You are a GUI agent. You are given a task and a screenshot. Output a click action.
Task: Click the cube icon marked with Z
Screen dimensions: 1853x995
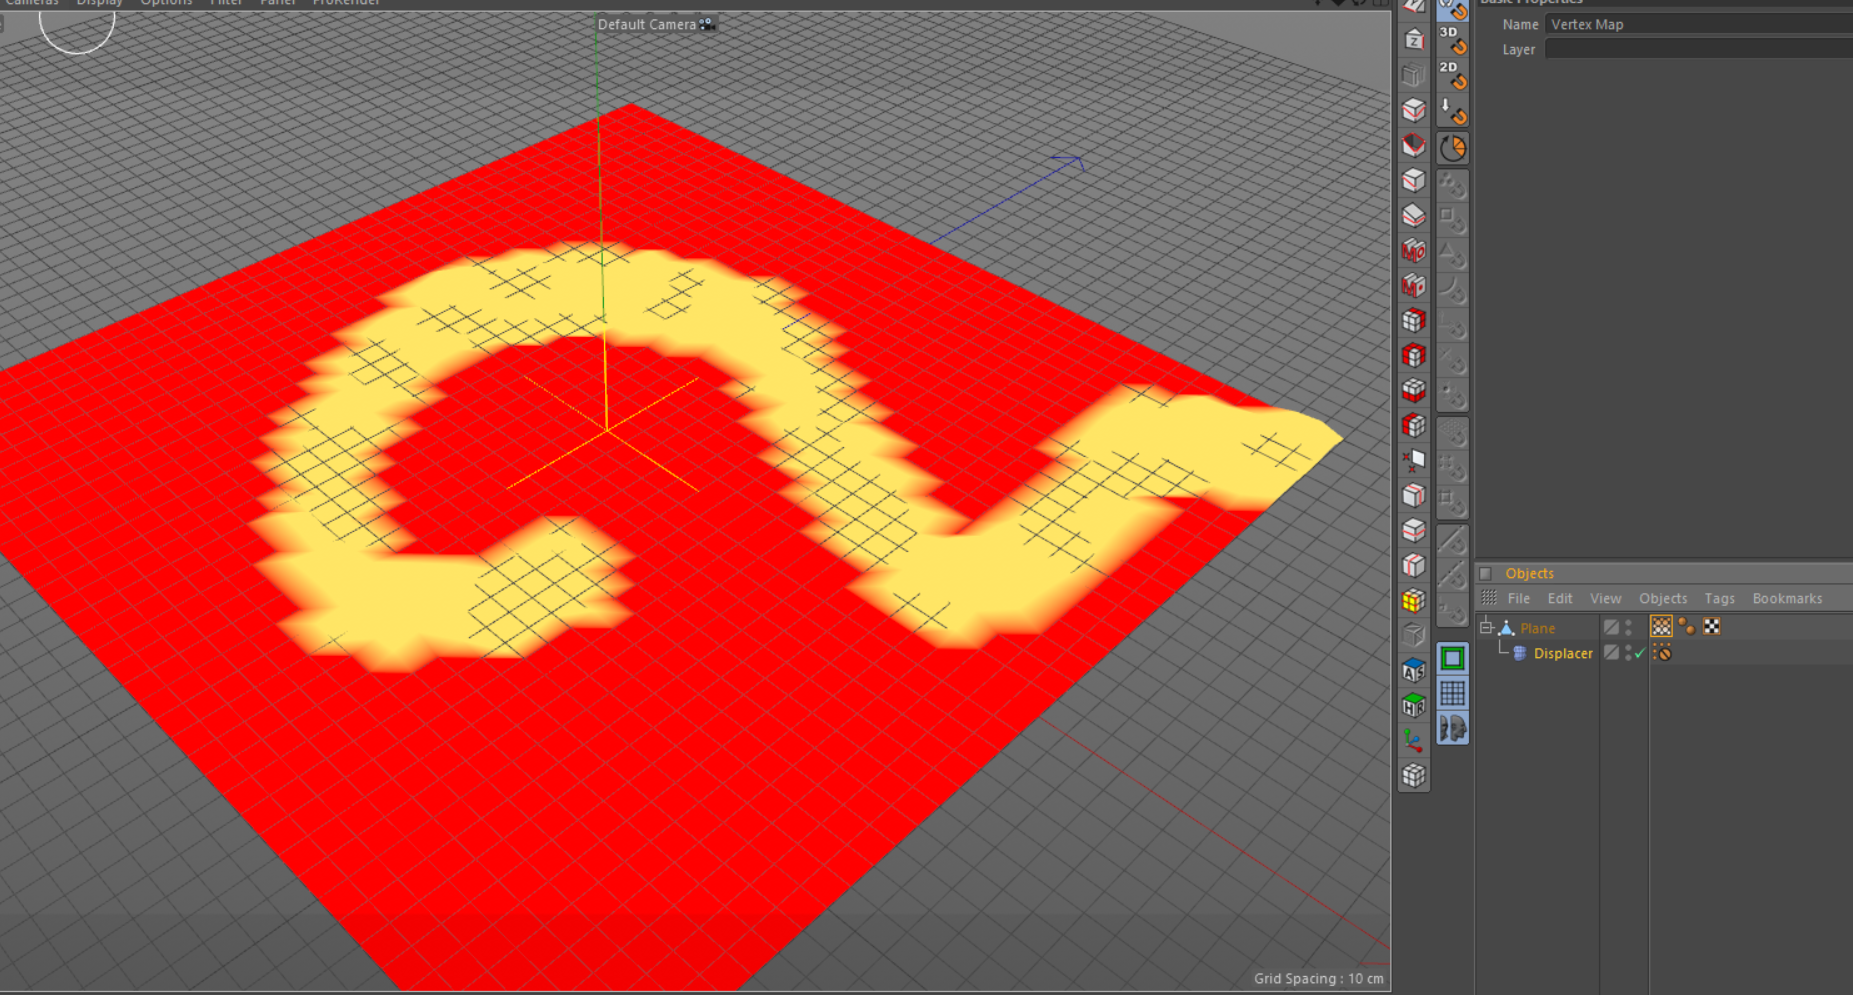(x=1413, y=41)
